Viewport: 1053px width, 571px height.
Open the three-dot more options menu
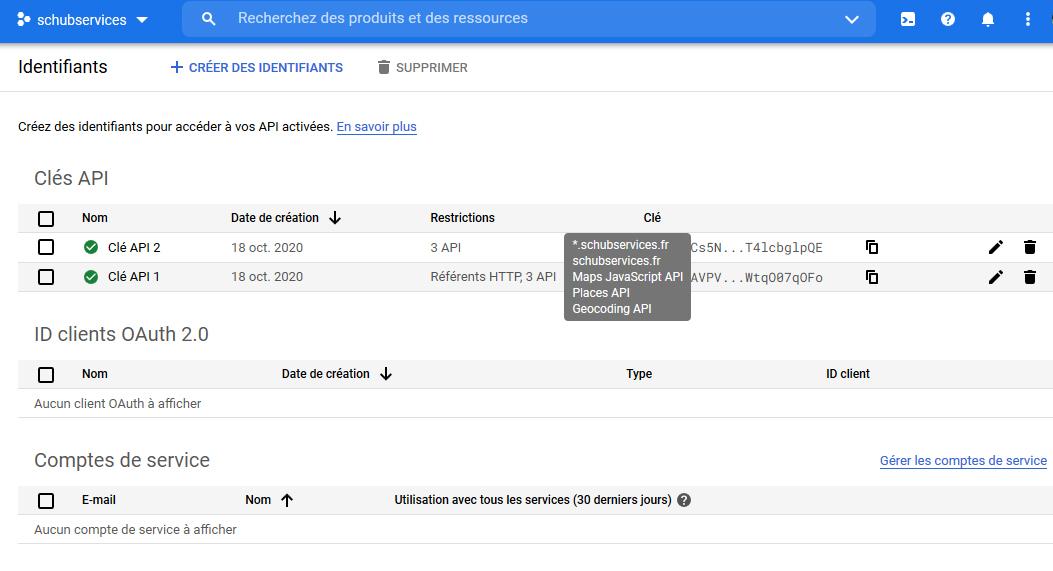click(x=1027, y=19)
